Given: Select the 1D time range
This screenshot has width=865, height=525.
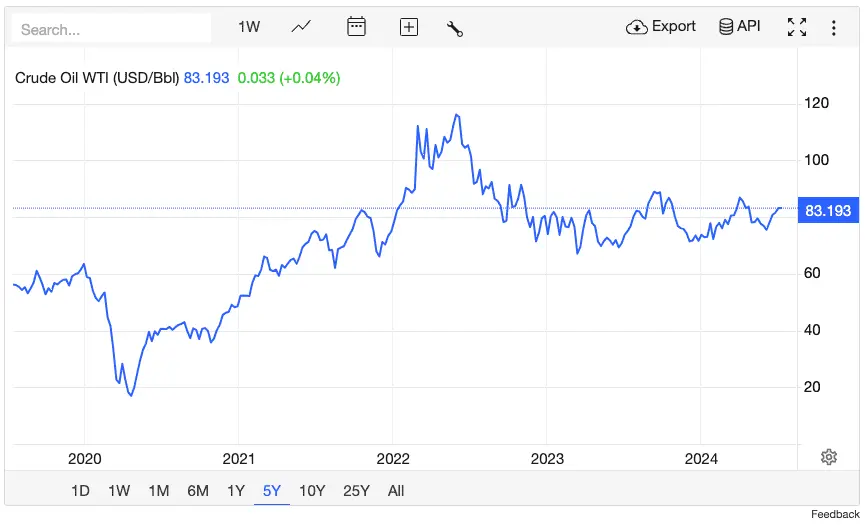Looking at the screenshot, I should tap(80, 490).
